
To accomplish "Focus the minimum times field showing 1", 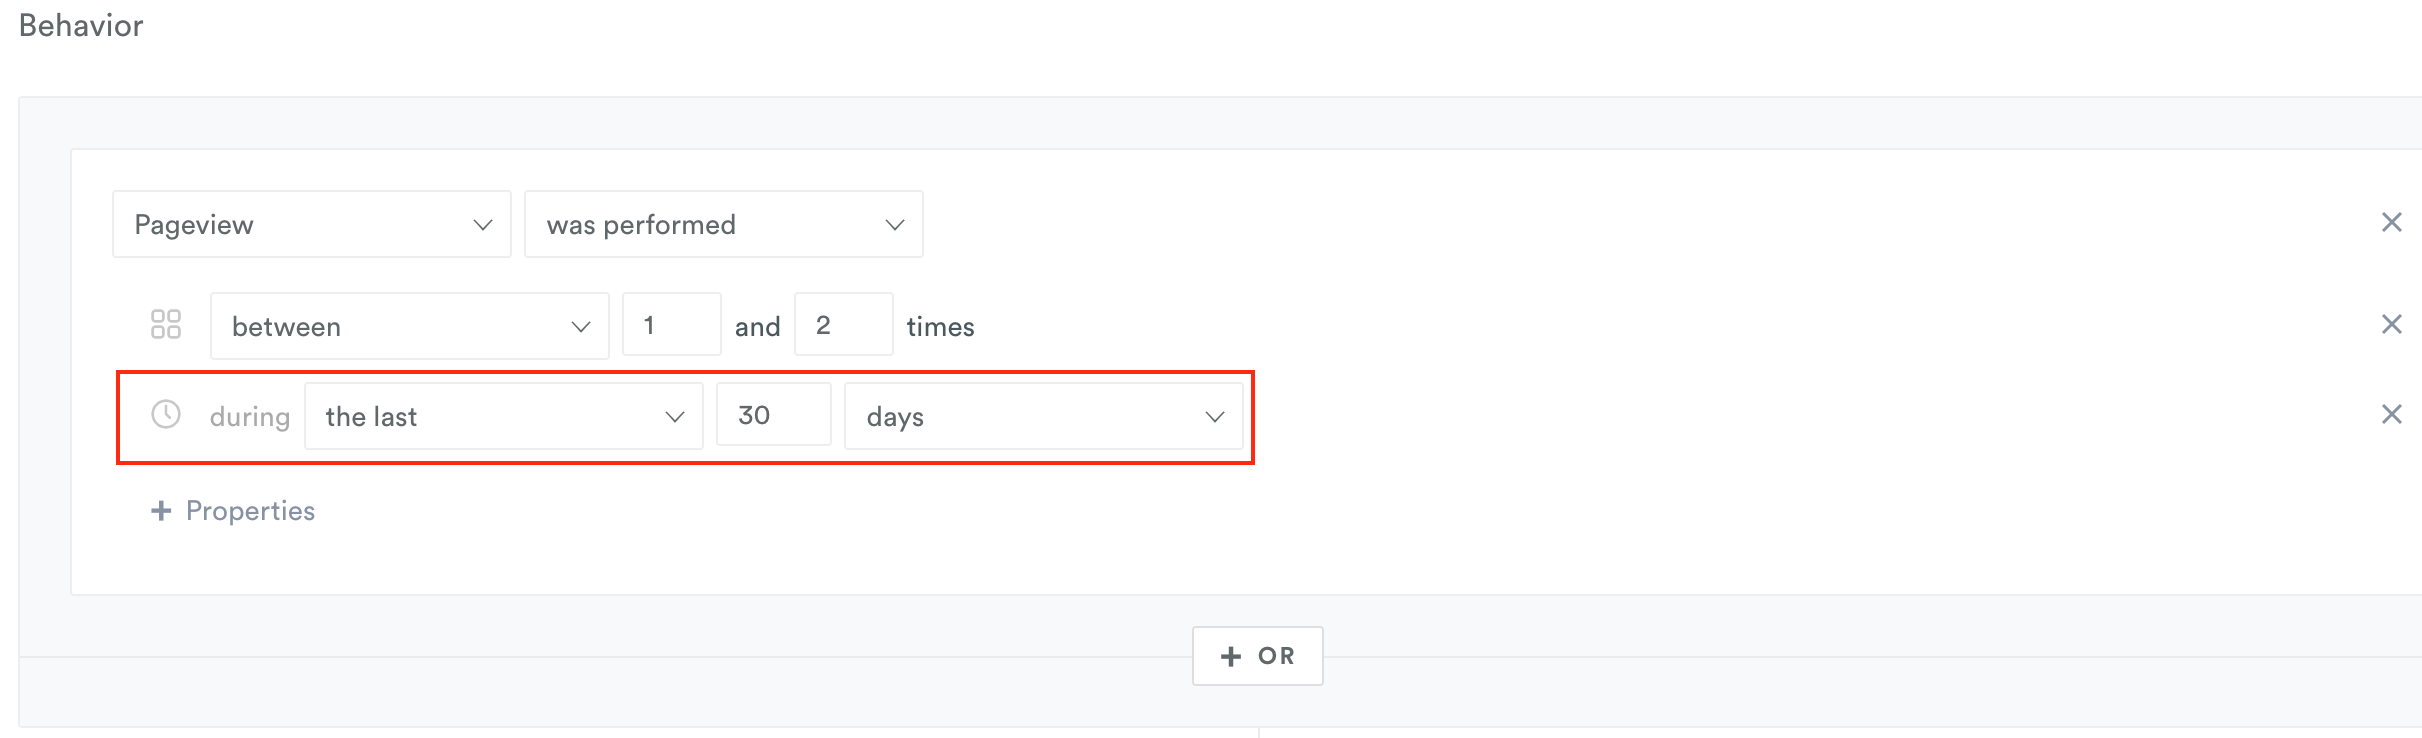I will 672,324.
